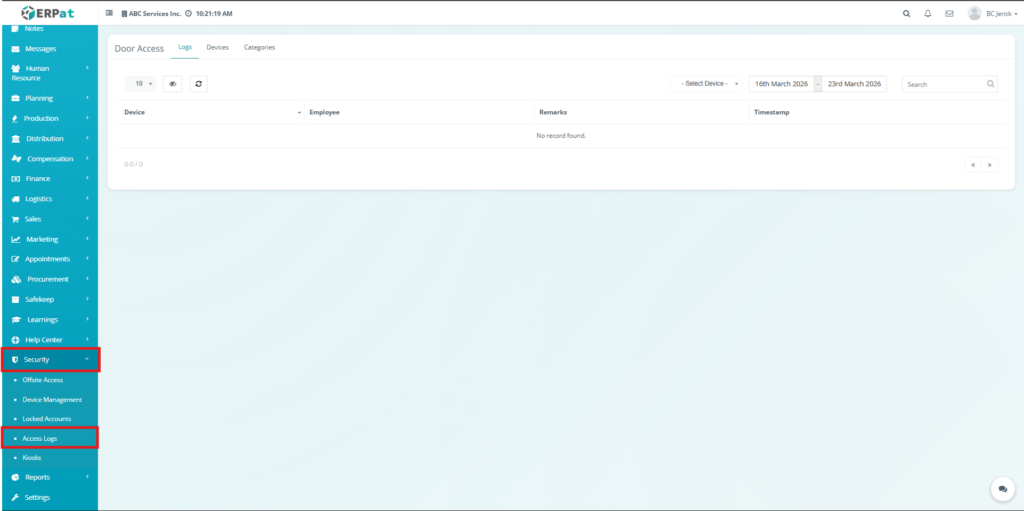Open Locked Accounts in sidebar
Screen dimensions: 1024x511
point(46,418)
